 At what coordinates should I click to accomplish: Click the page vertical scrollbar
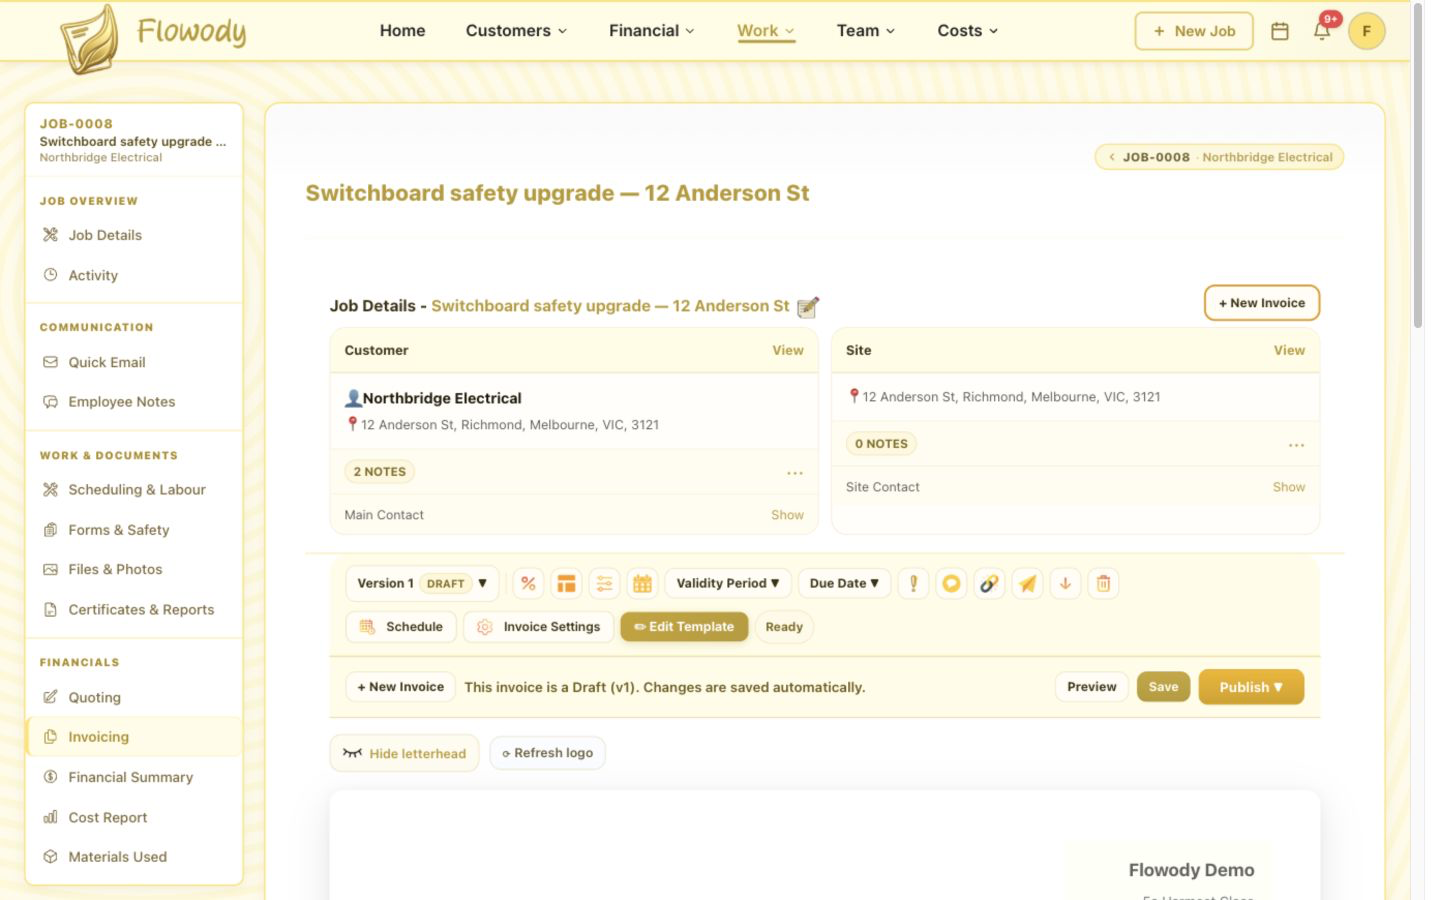[1418, 165]
